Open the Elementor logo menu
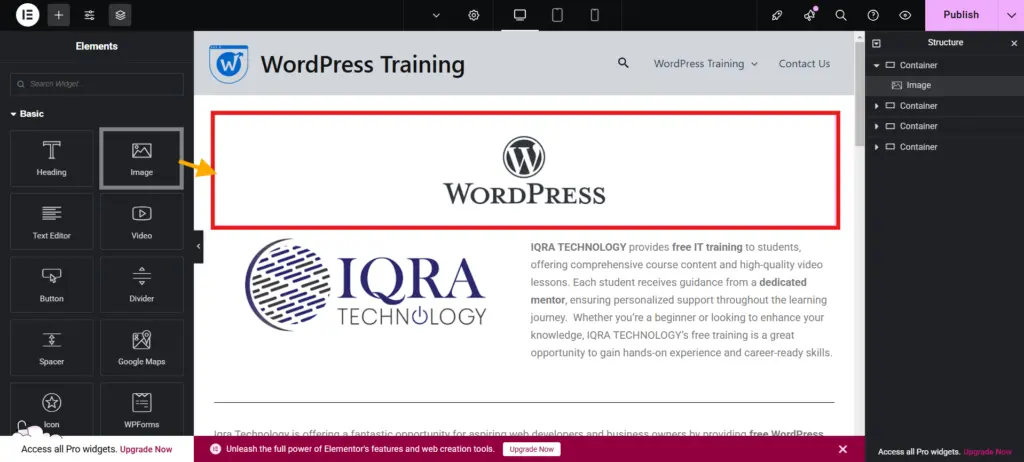The height and width of the screenshot is (462, 1024). 27,14
